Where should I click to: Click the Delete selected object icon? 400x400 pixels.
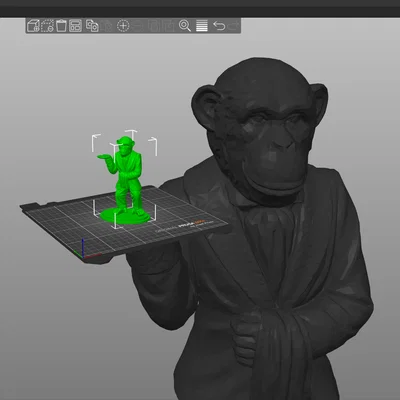[47, 26]
